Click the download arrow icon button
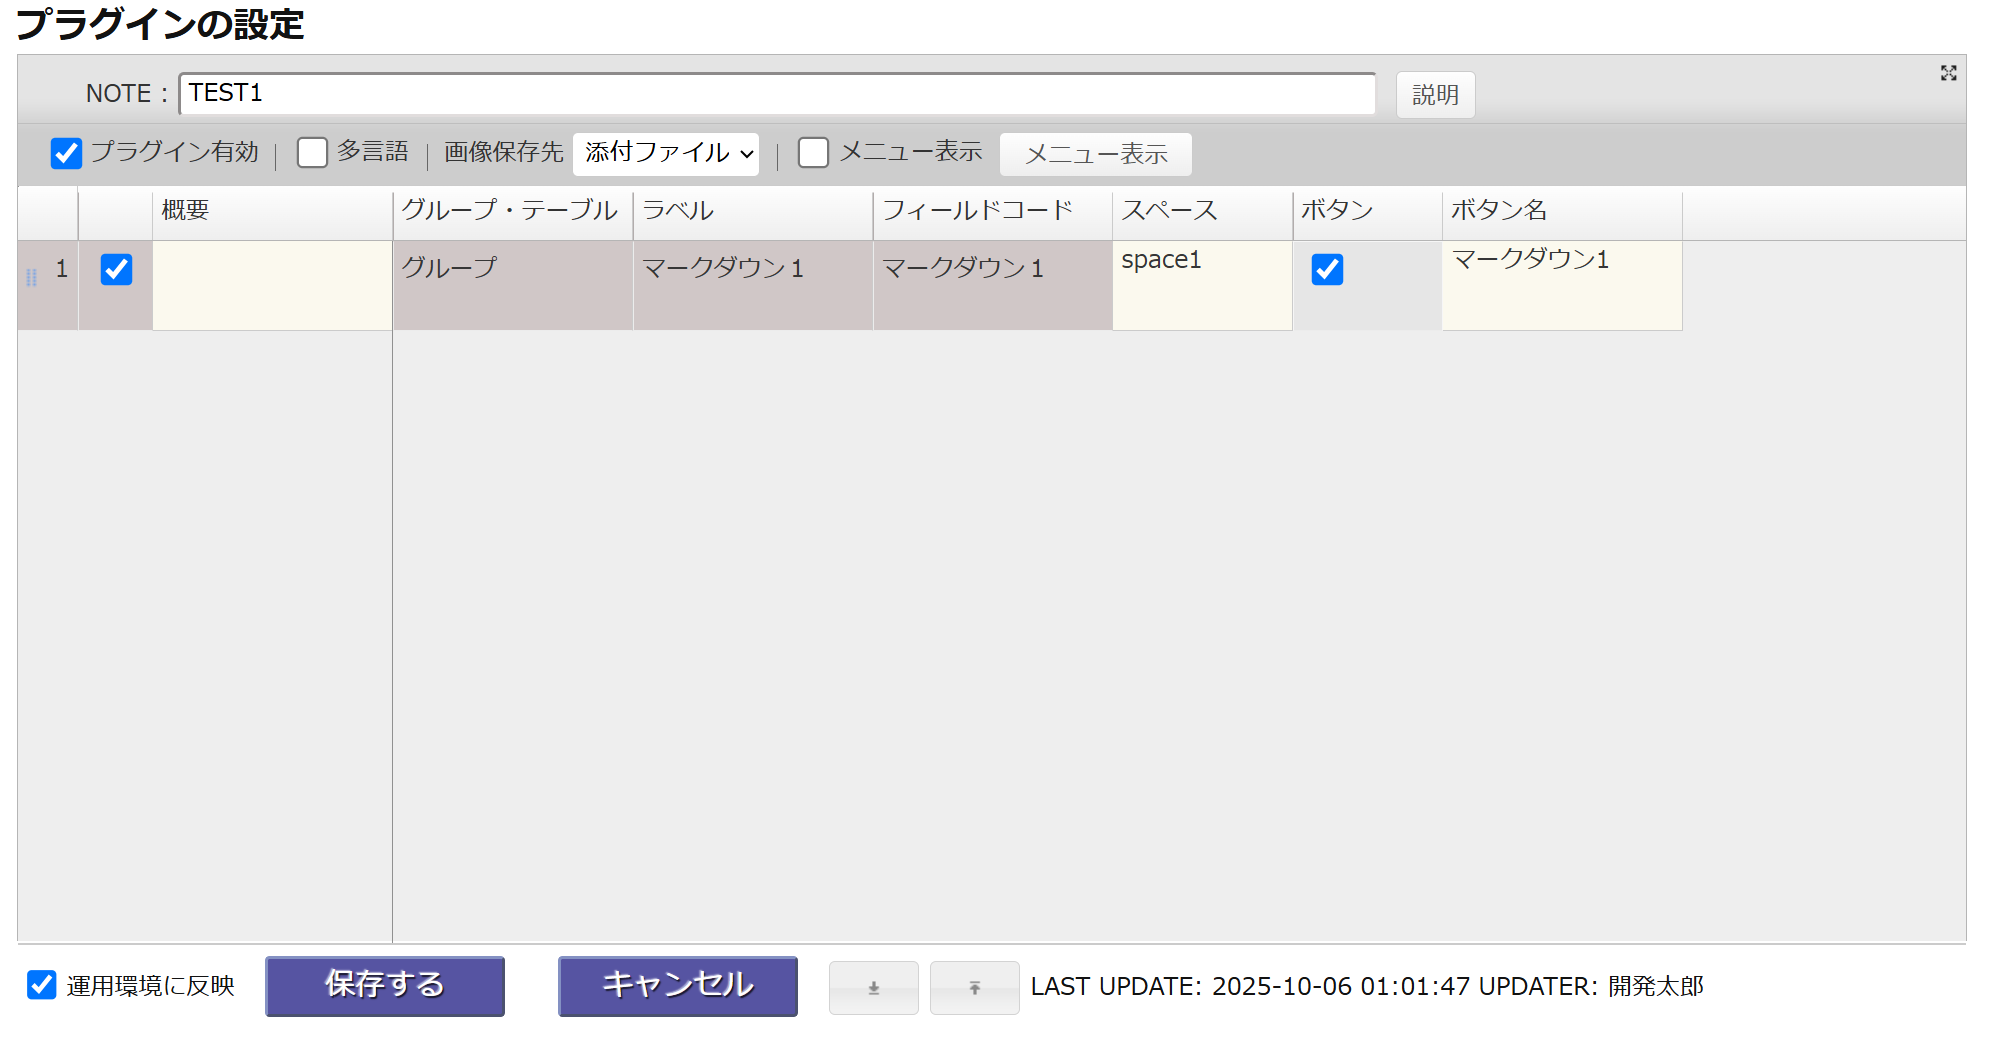The image size is (2007, 1058). (x=873, y=988)
